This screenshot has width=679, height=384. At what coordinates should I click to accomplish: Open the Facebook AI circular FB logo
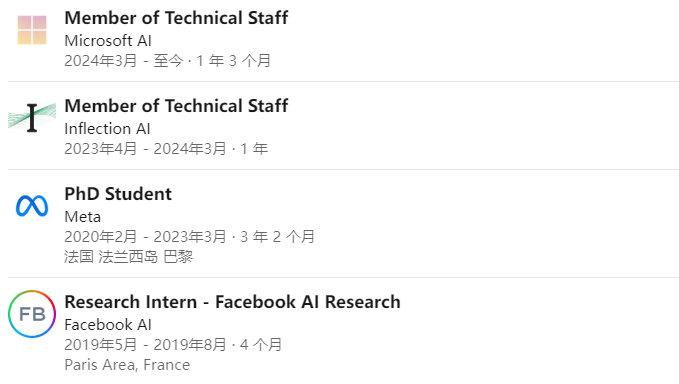click(x=32, y=314)
